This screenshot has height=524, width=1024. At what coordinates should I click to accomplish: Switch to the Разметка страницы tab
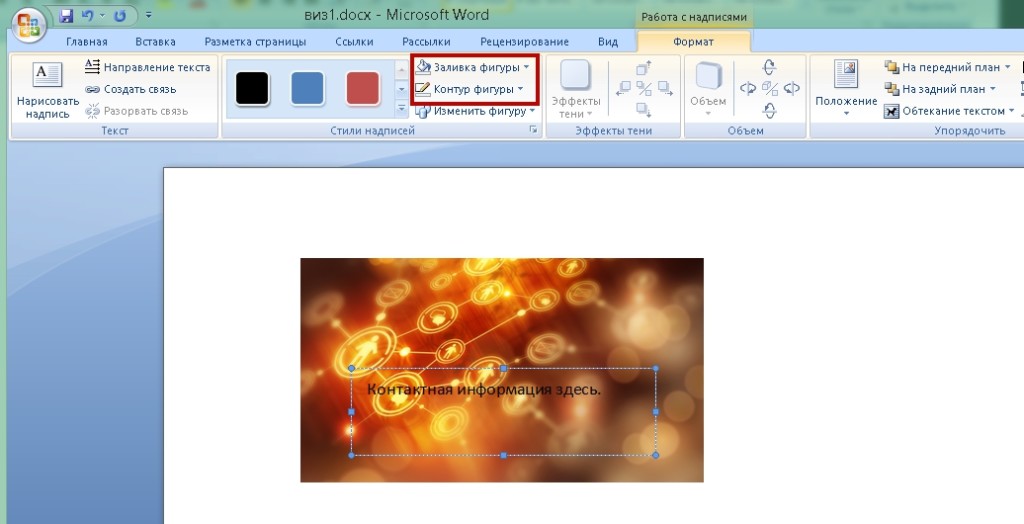pos(255,42)
